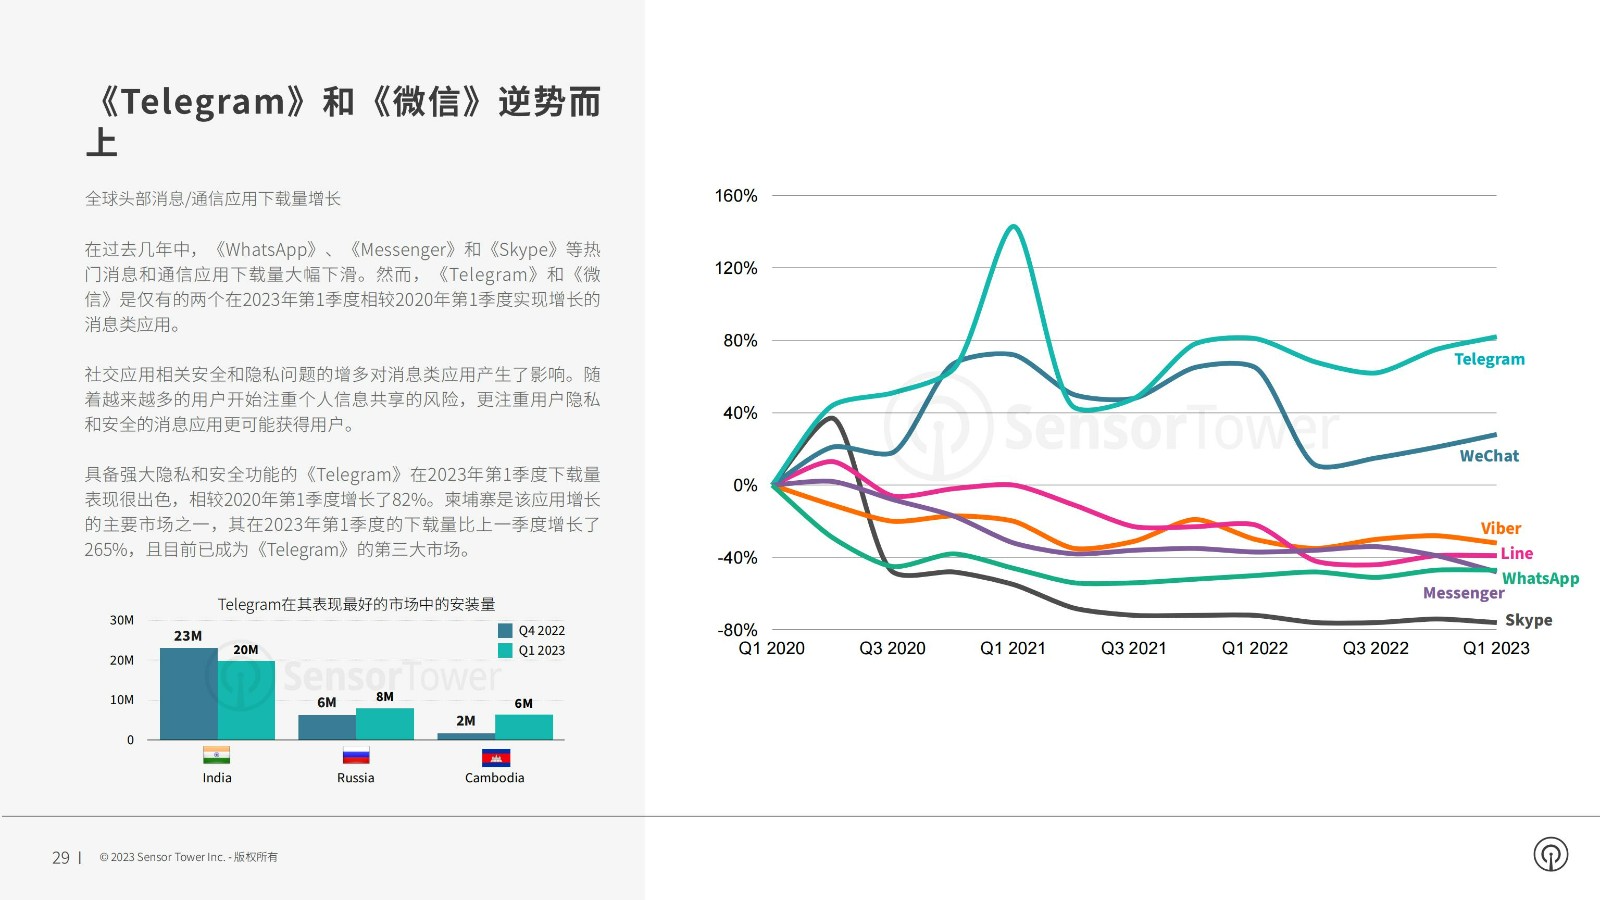Click the India country label
Image resolution: width=1600 pixels, height=900 pixels.
[x=217, y=778]
